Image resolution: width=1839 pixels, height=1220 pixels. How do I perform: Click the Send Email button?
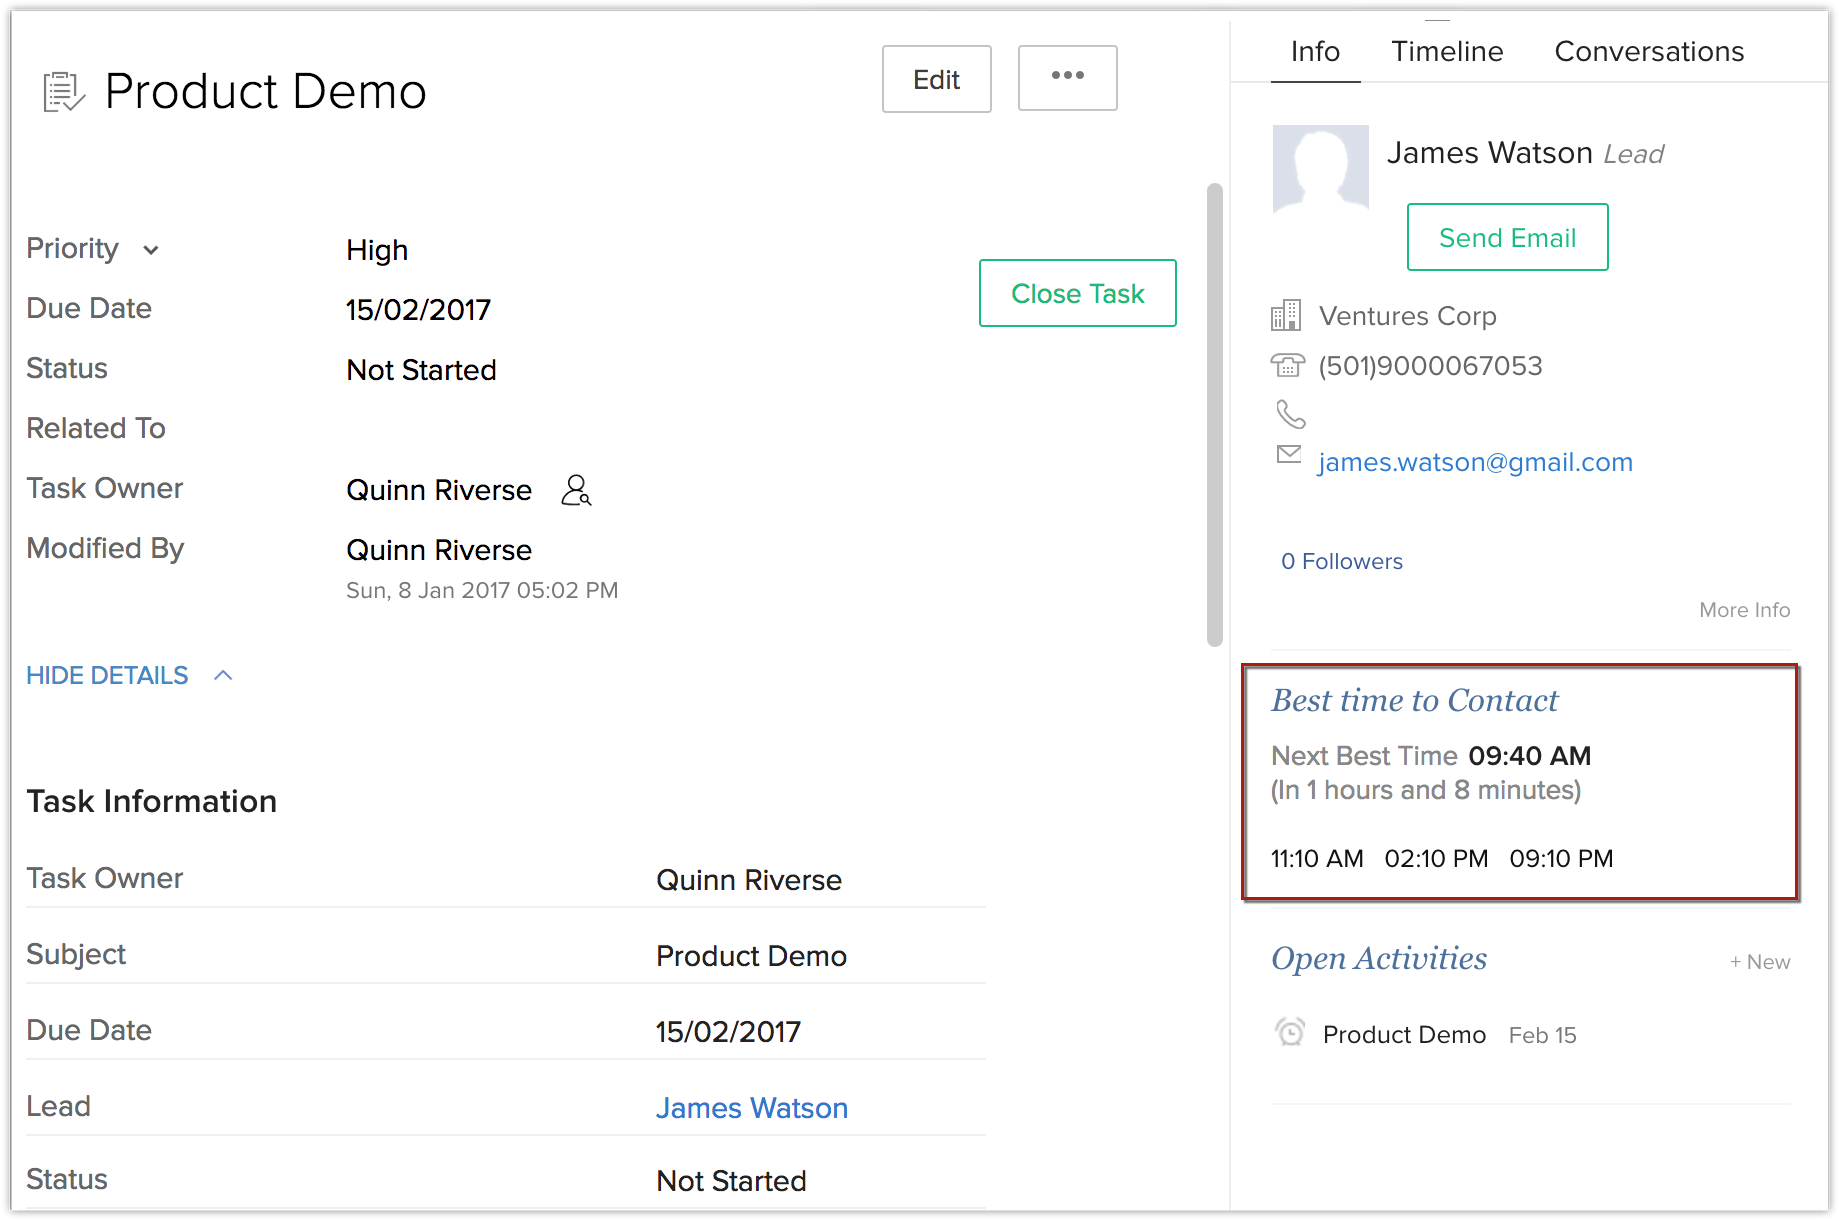pyautogui.click(x=1507, y=238)
